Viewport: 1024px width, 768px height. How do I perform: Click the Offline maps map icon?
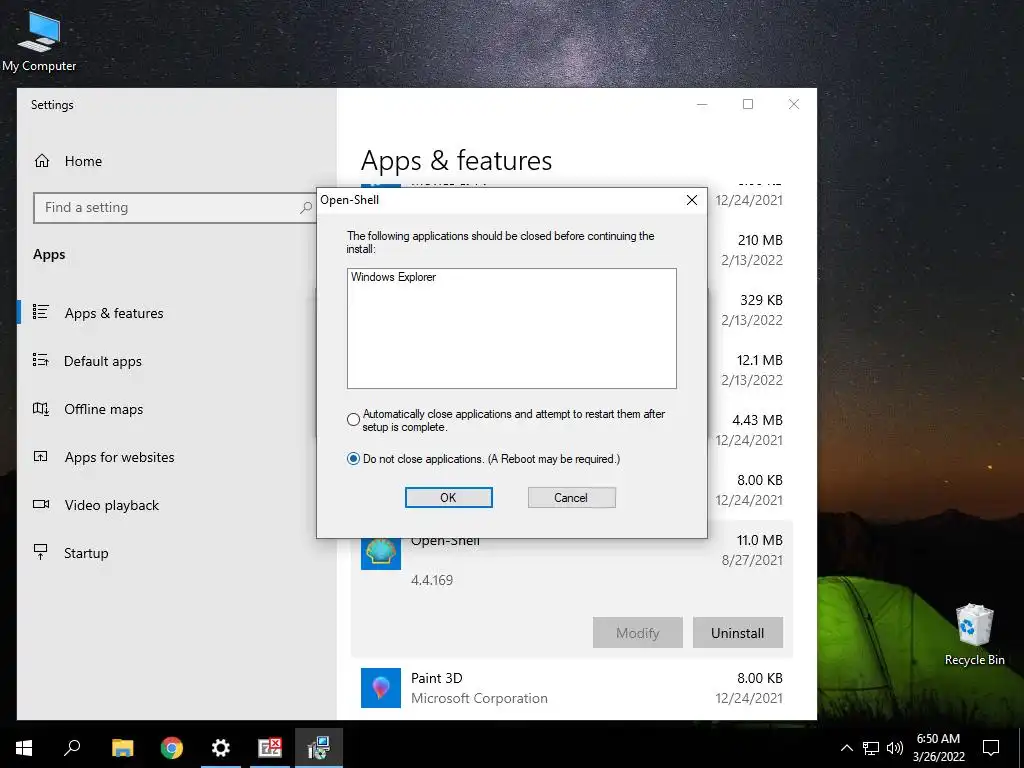[x=40, y=409]
